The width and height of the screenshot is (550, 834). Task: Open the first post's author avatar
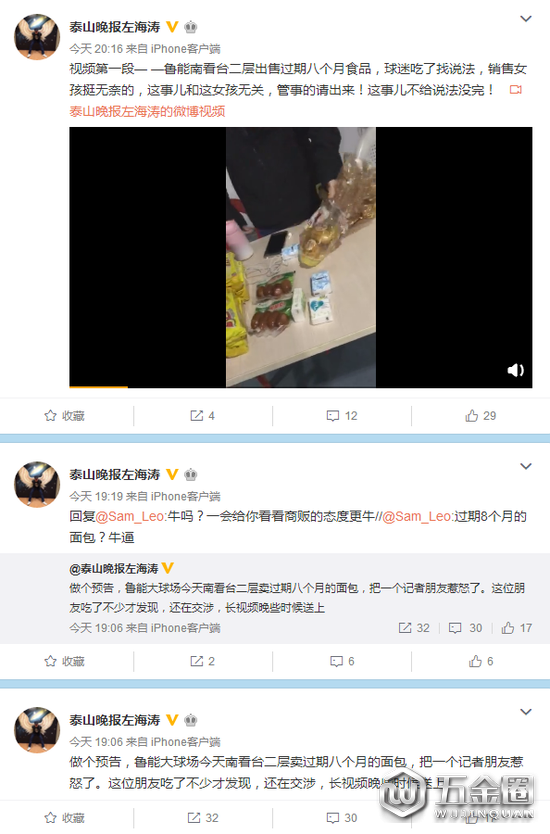click(x=37, y=37)
